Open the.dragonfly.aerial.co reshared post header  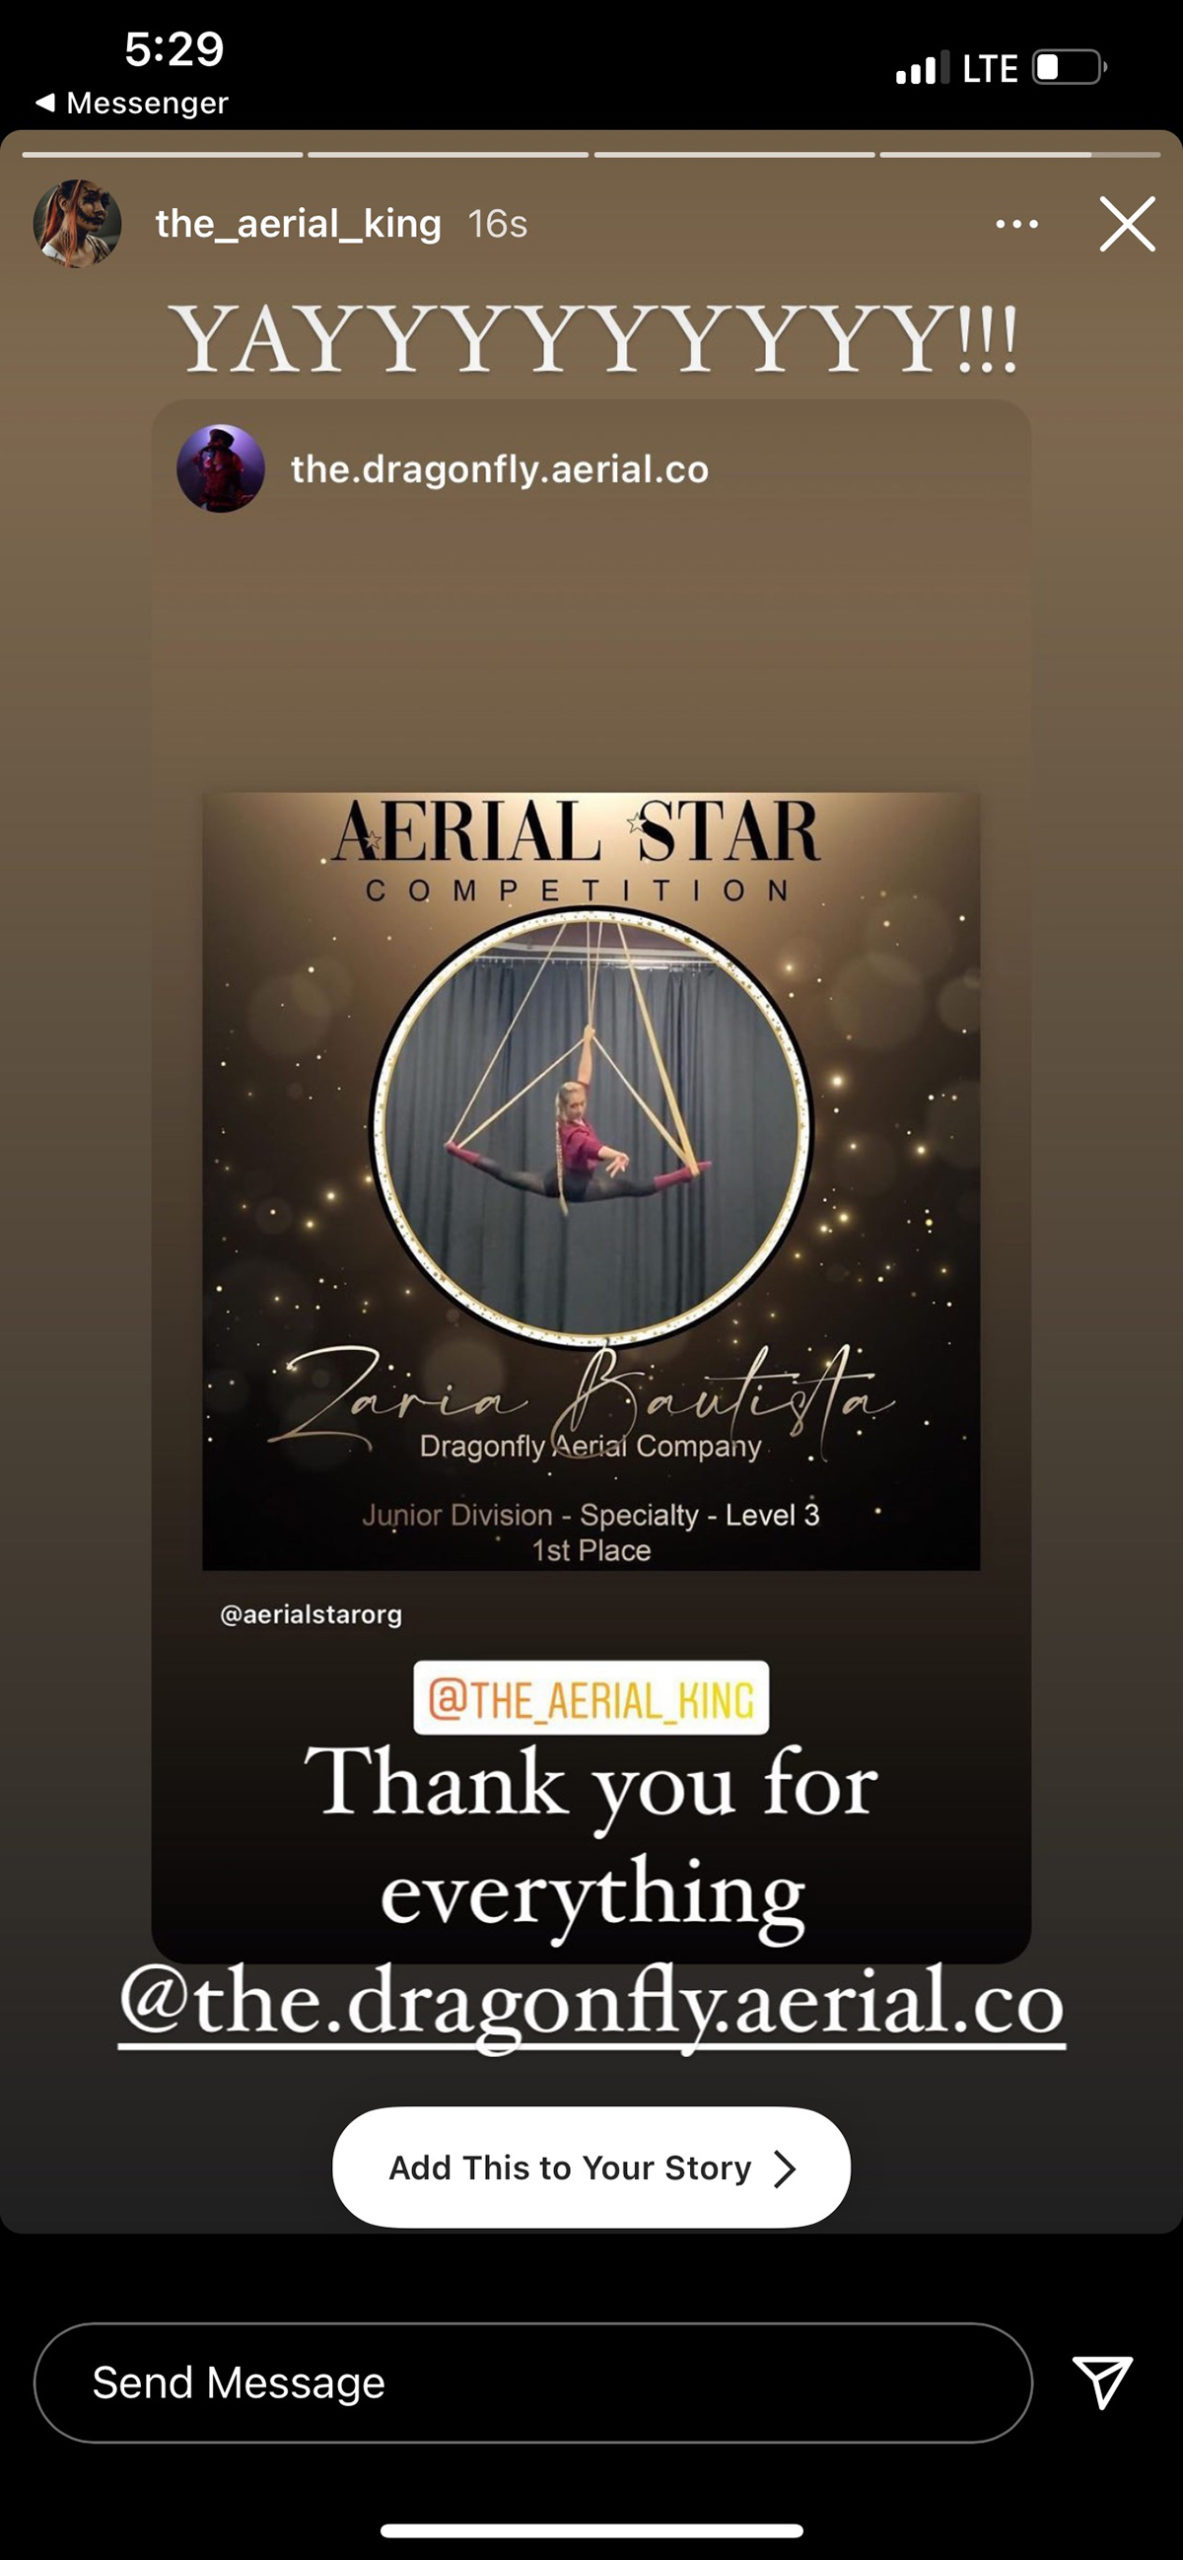click(x=500, y=469)
